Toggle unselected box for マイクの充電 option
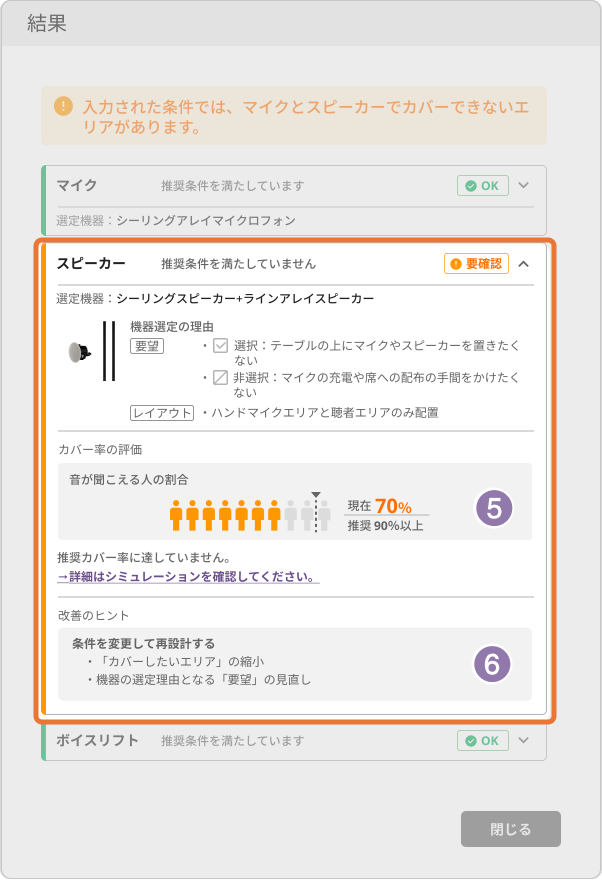602x880 pixels. point(220,378)
